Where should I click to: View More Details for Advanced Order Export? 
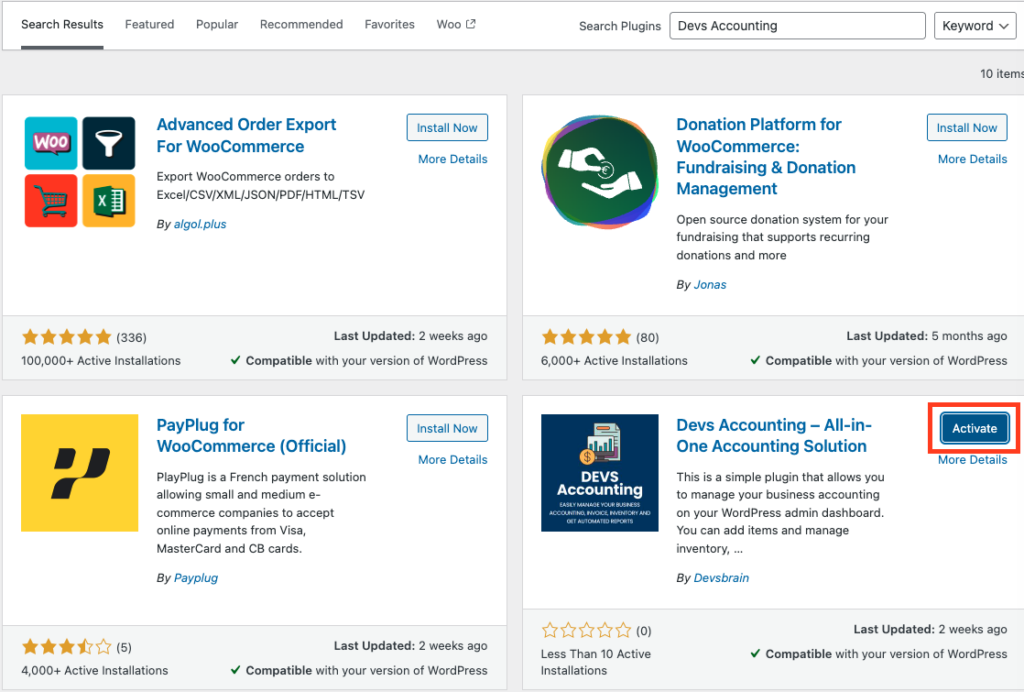pyautogui.click(x=453, y=159)
